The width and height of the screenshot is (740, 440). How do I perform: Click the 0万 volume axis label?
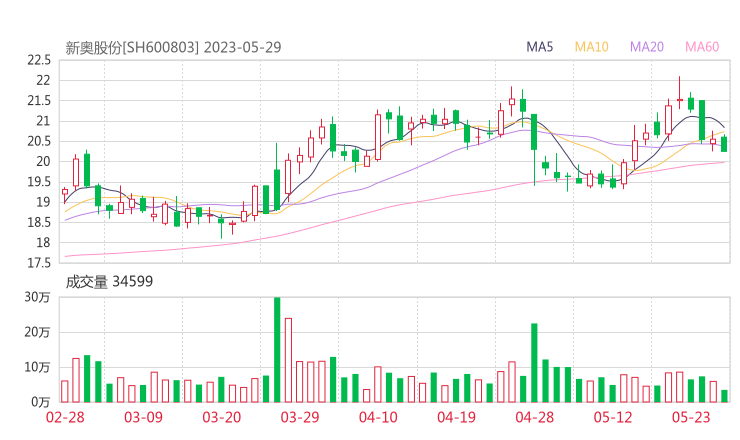point(41,402)
